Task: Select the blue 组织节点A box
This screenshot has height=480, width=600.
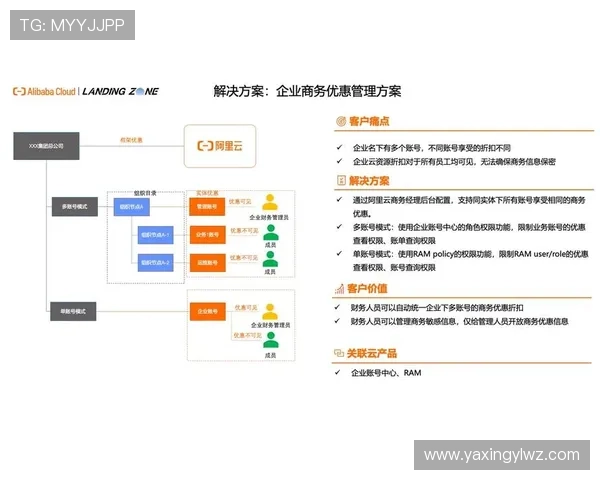Action: click(132, 207)
